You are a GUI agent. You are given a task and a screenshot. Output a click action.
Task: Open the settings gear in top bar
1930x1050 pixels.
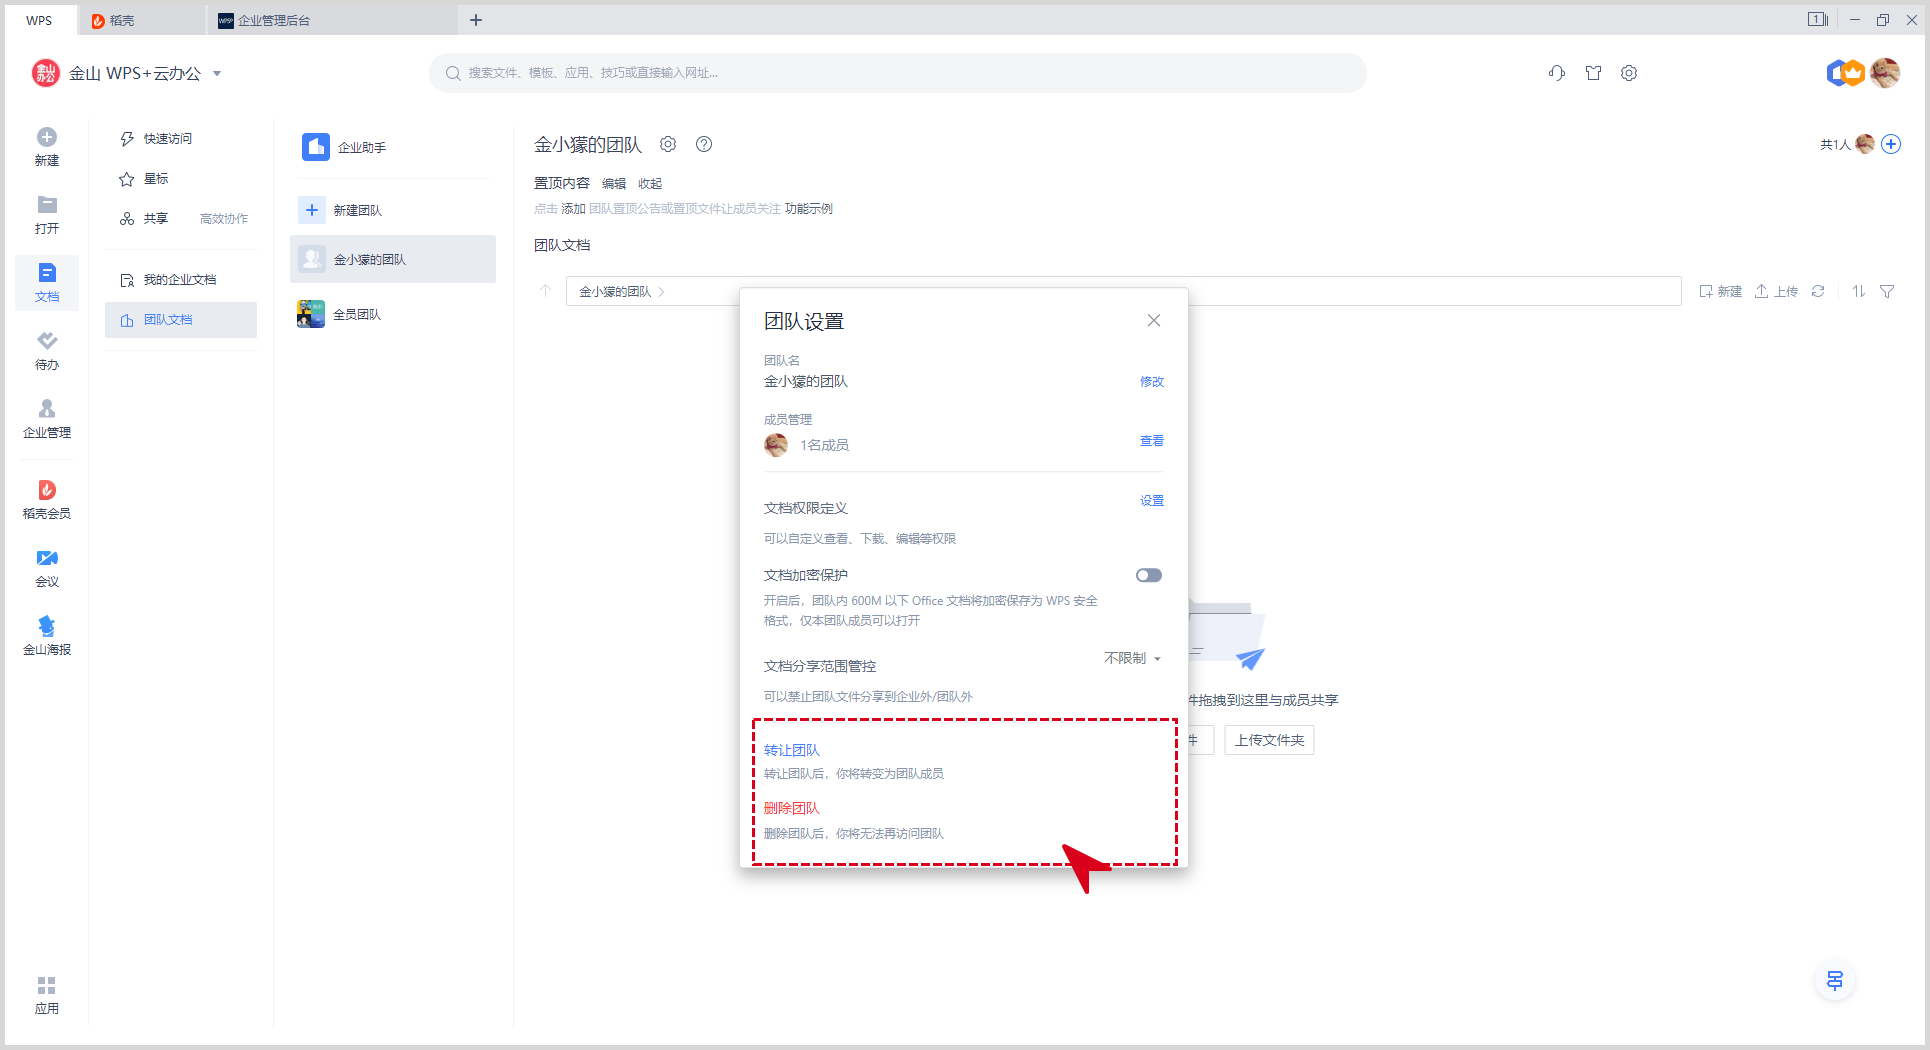(1629, 73)
